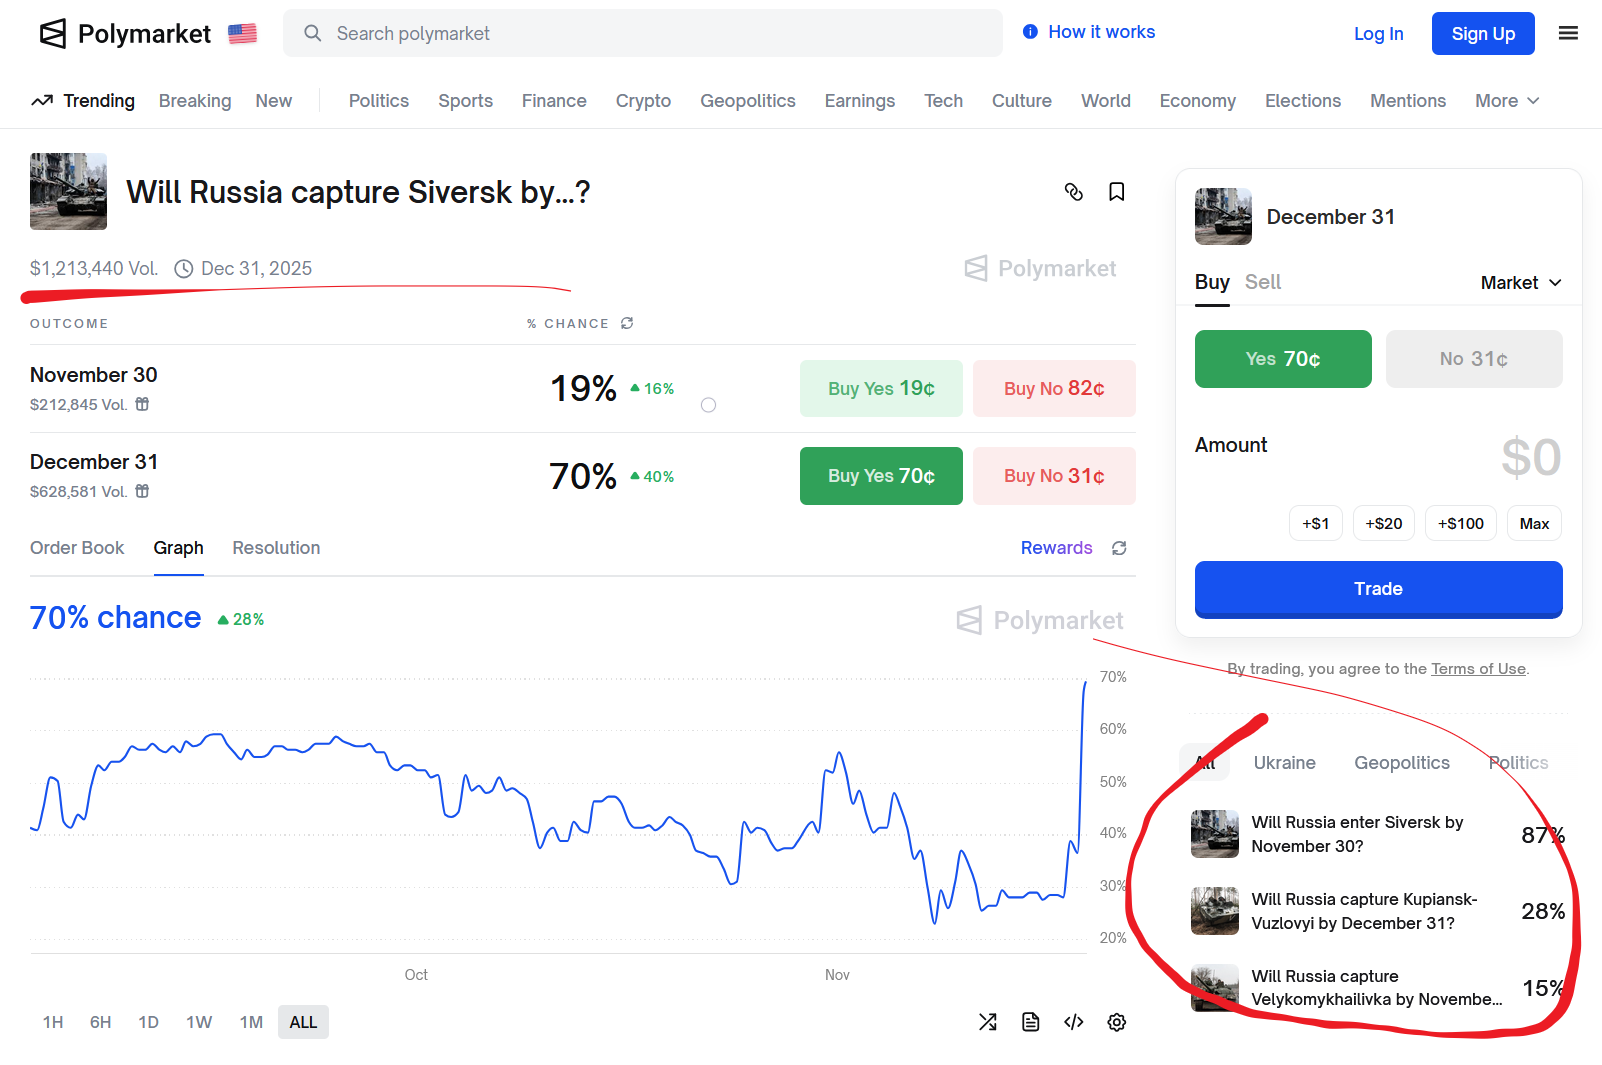The height and width of the screenshot is (1065, 1602).
Task: Open the document icon below graph
Action: [x=1031, y=1022]
